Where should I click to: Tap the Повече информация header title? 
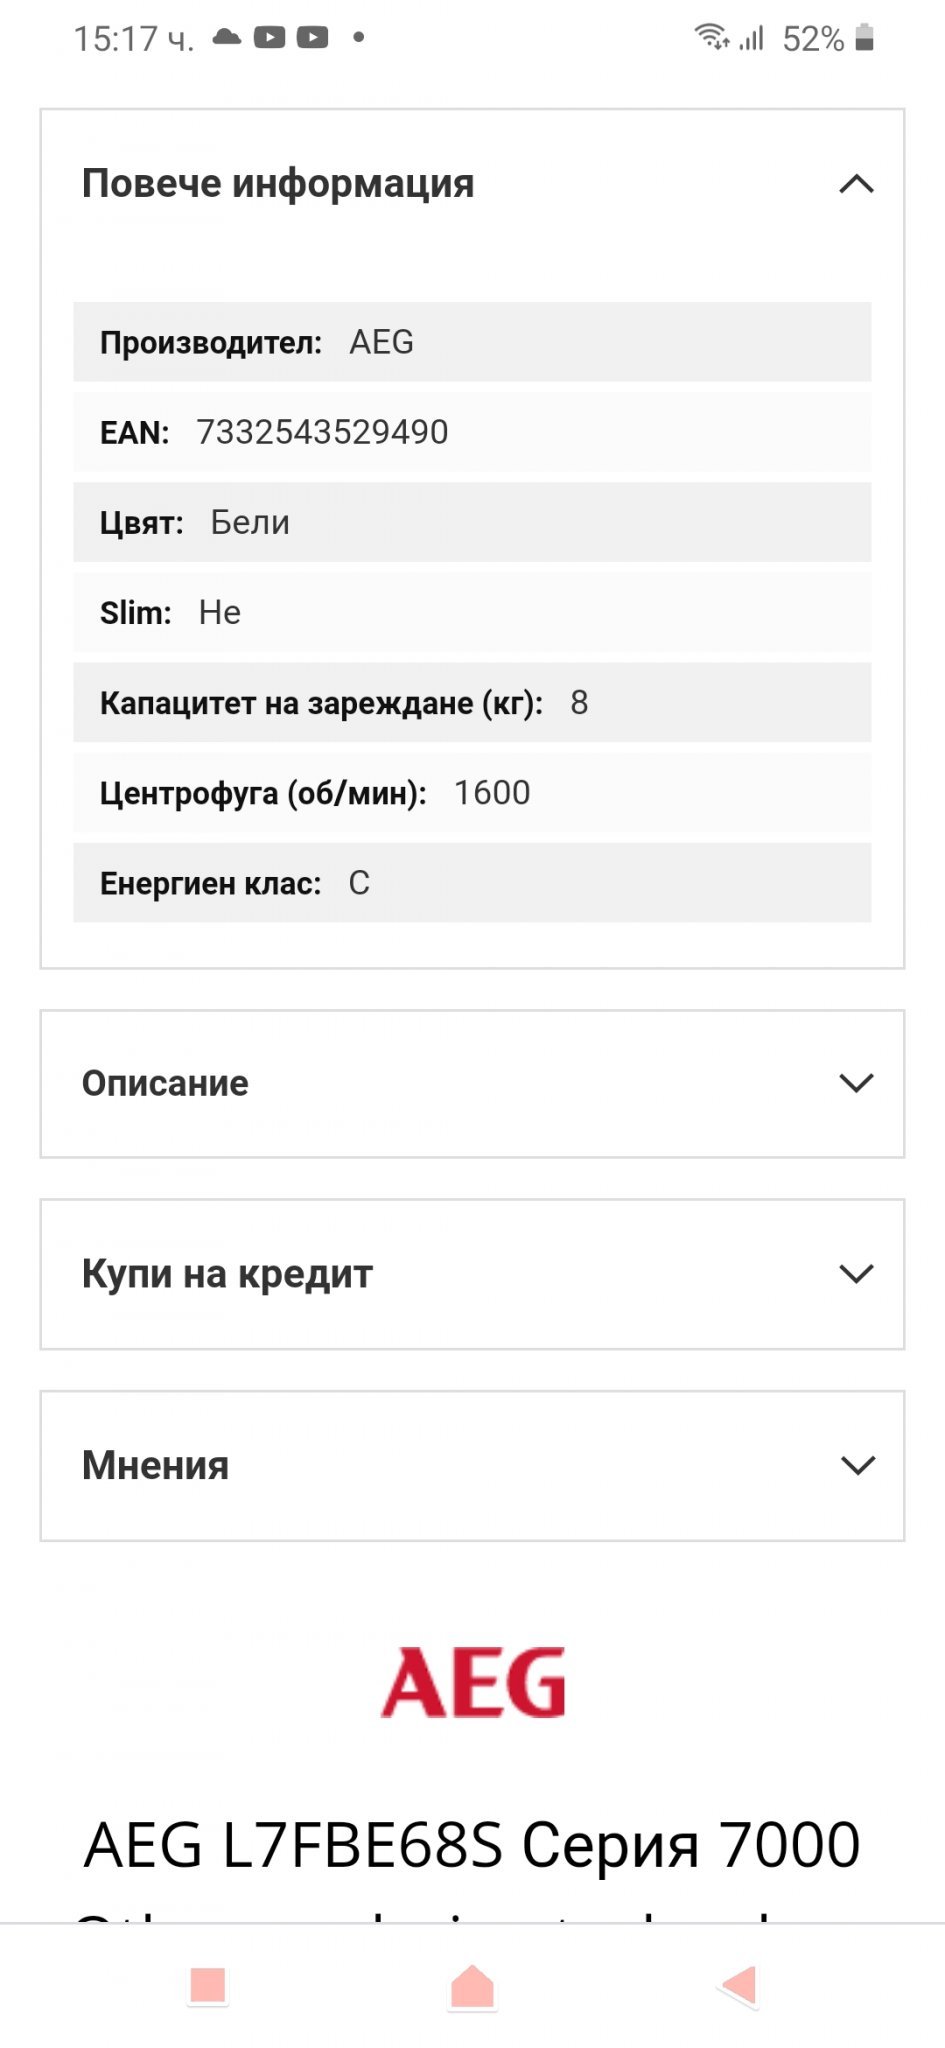click(278, 184)
